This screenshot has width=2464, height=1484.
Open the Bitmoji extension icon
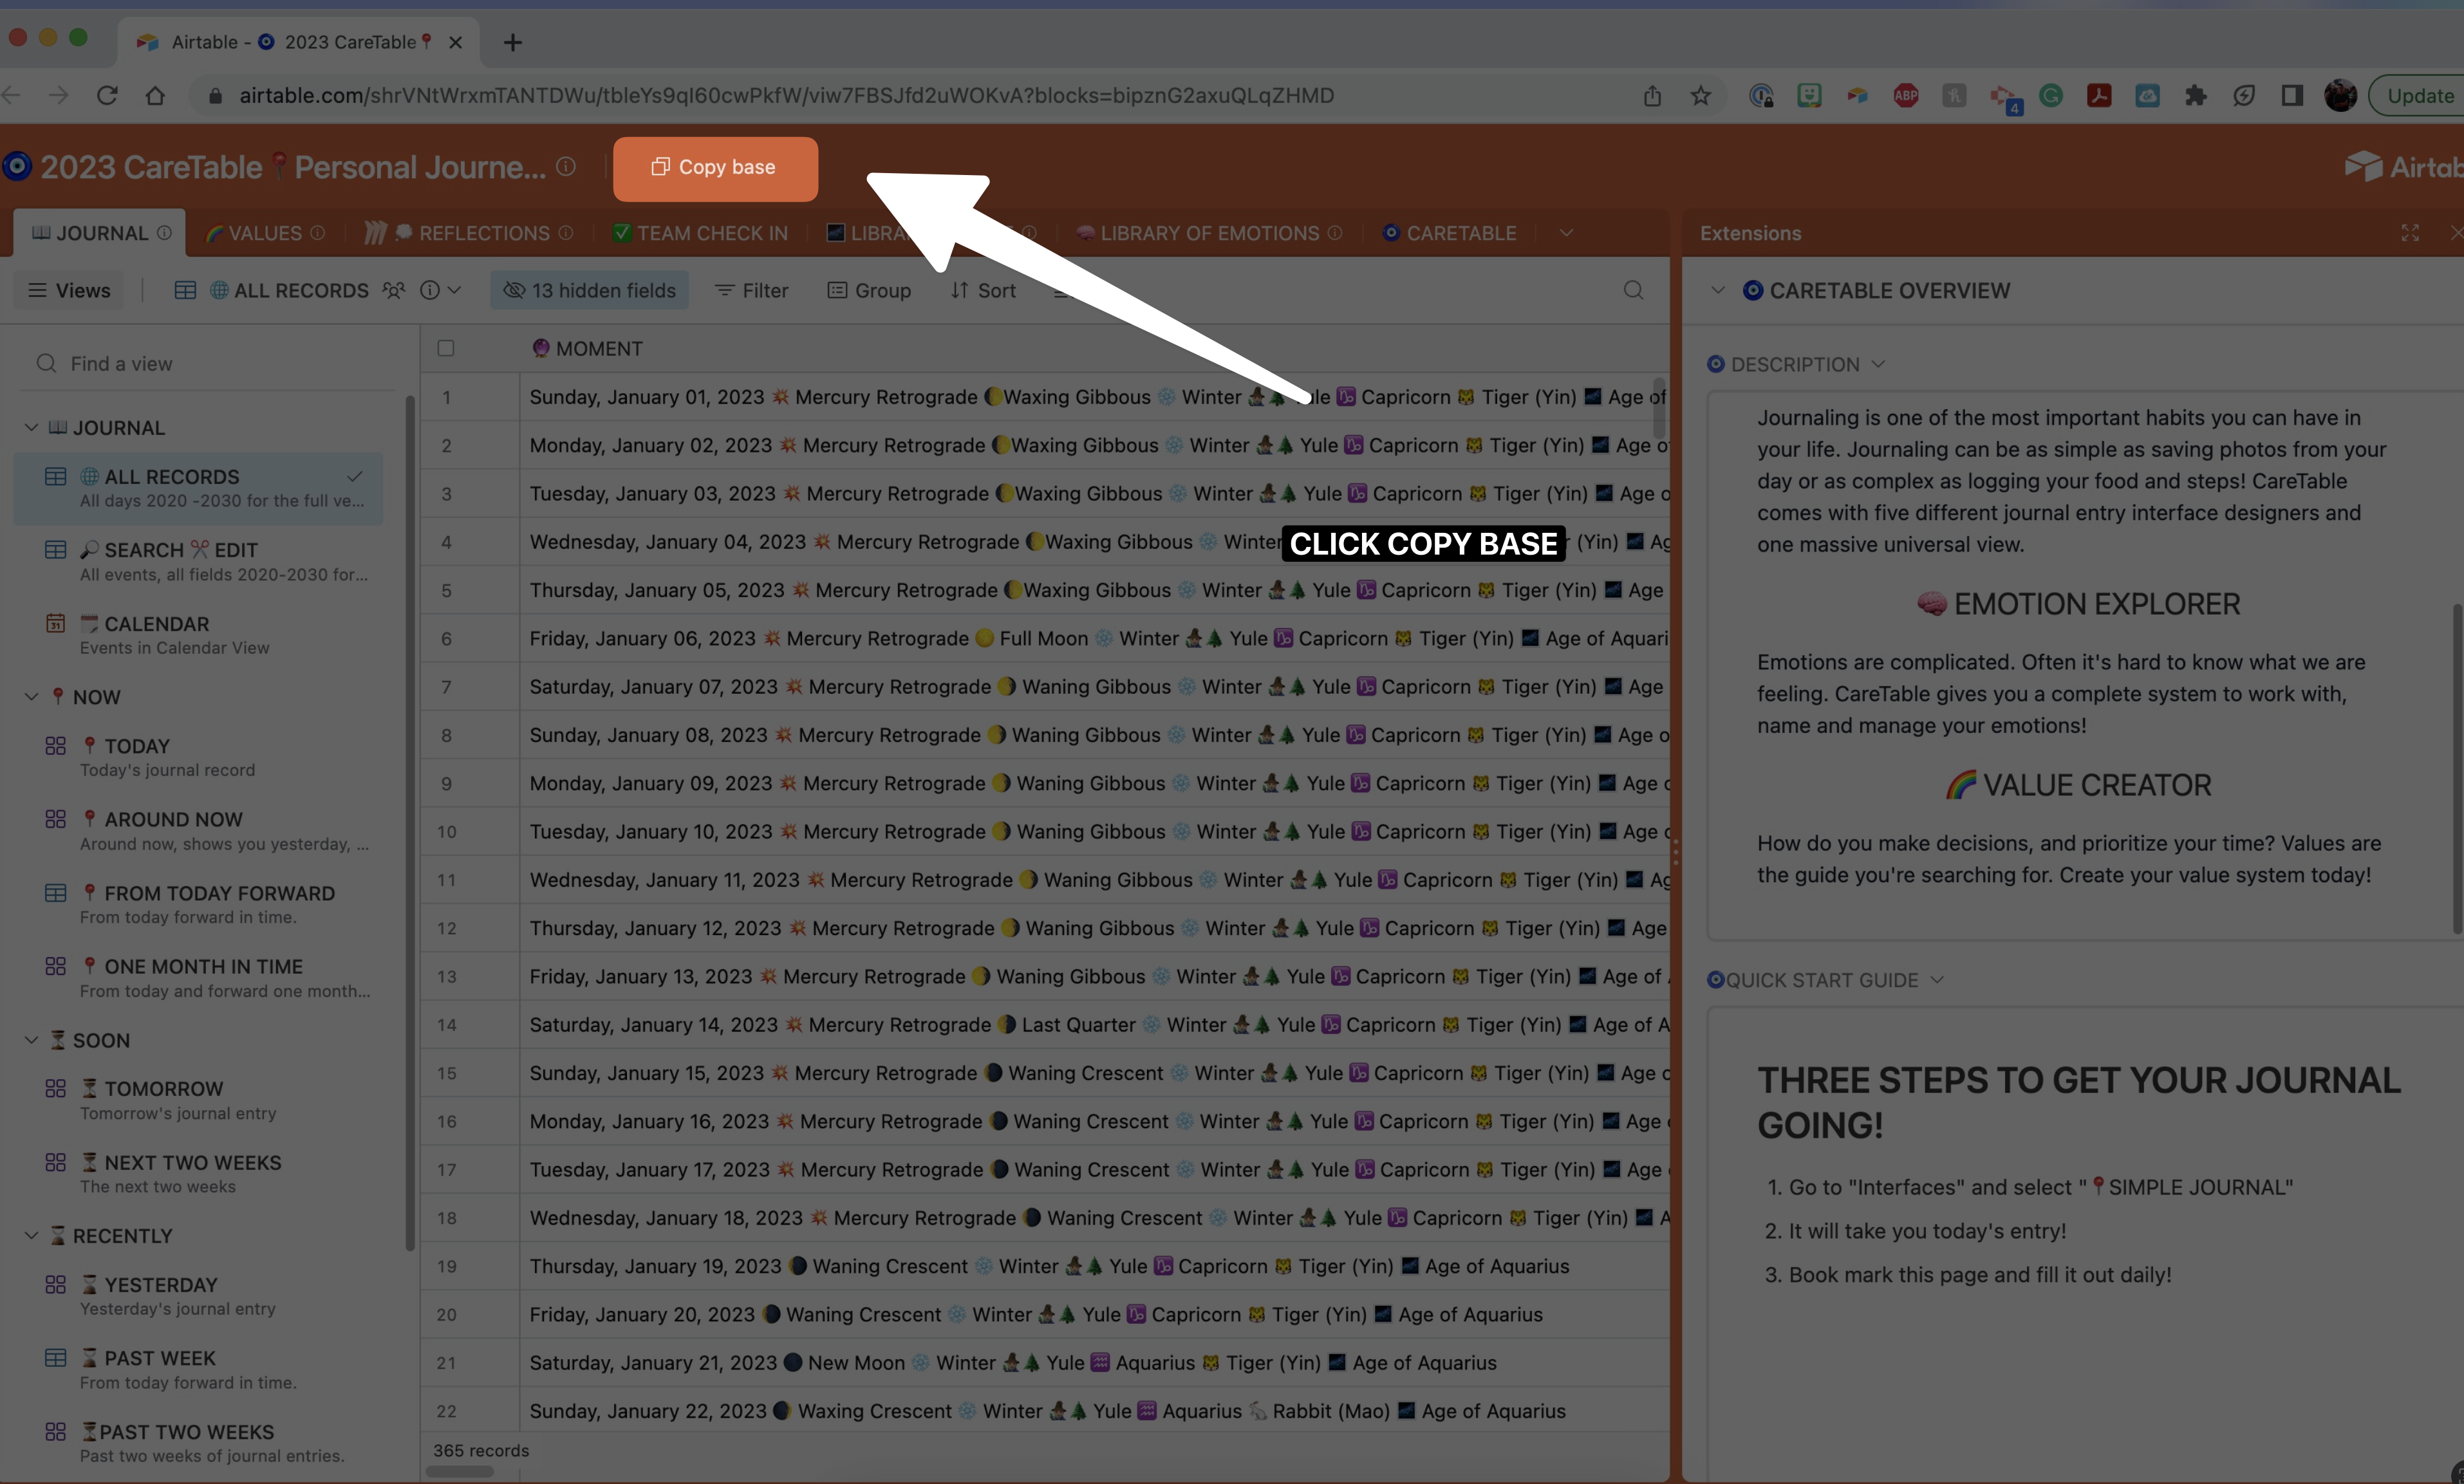(x=1809, y=96)
